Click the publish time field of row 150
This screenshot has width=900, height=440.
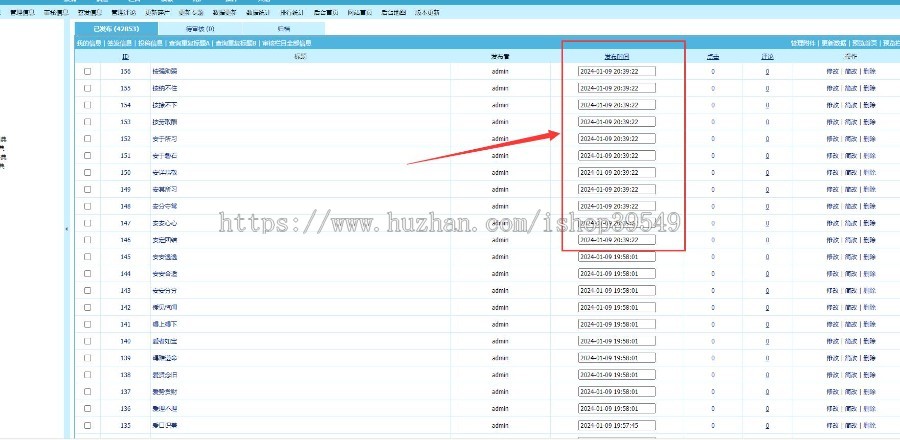616,173
